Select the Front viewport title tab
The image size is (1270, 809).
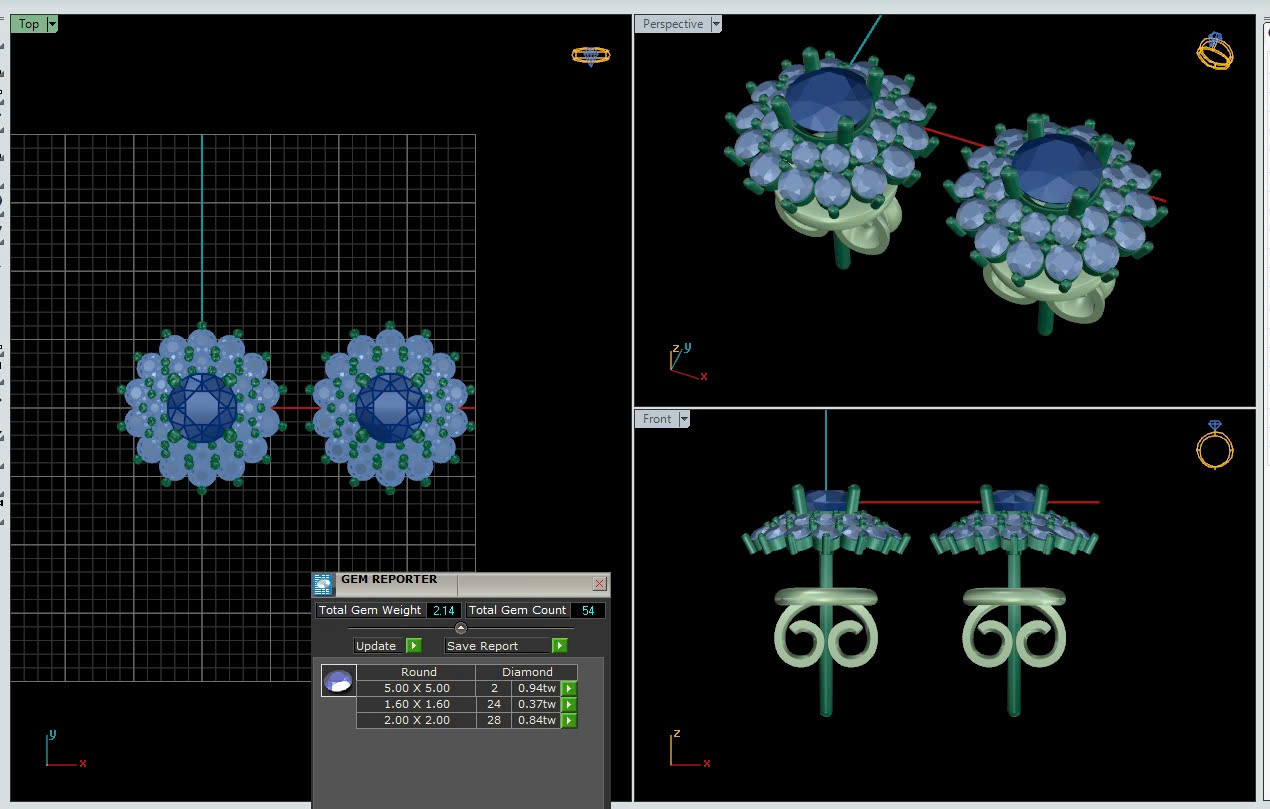point(656,419)
